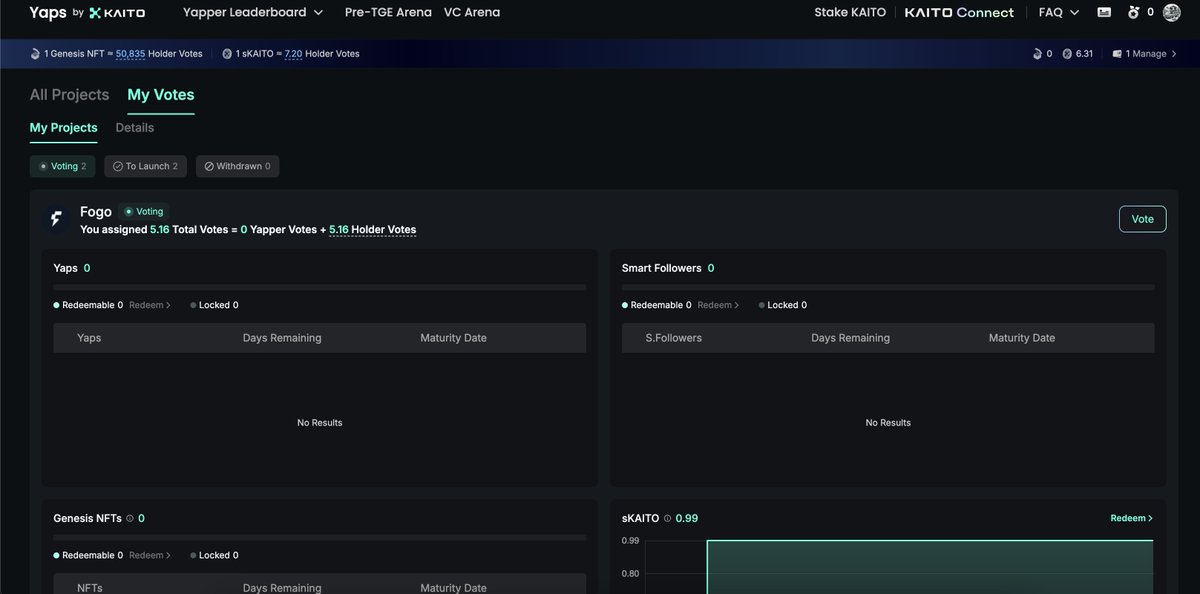Image resolution: width=1200 pixels, height=594 pixels.
Task: Click the S.Followers column header
Action: point(674,338)
